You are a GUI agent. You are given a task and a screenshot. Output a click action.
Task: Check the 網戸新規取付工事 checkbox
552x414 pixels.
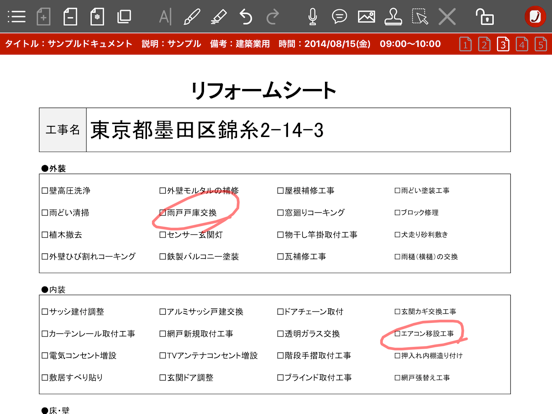pyautogui.click(x=162, y=334)
